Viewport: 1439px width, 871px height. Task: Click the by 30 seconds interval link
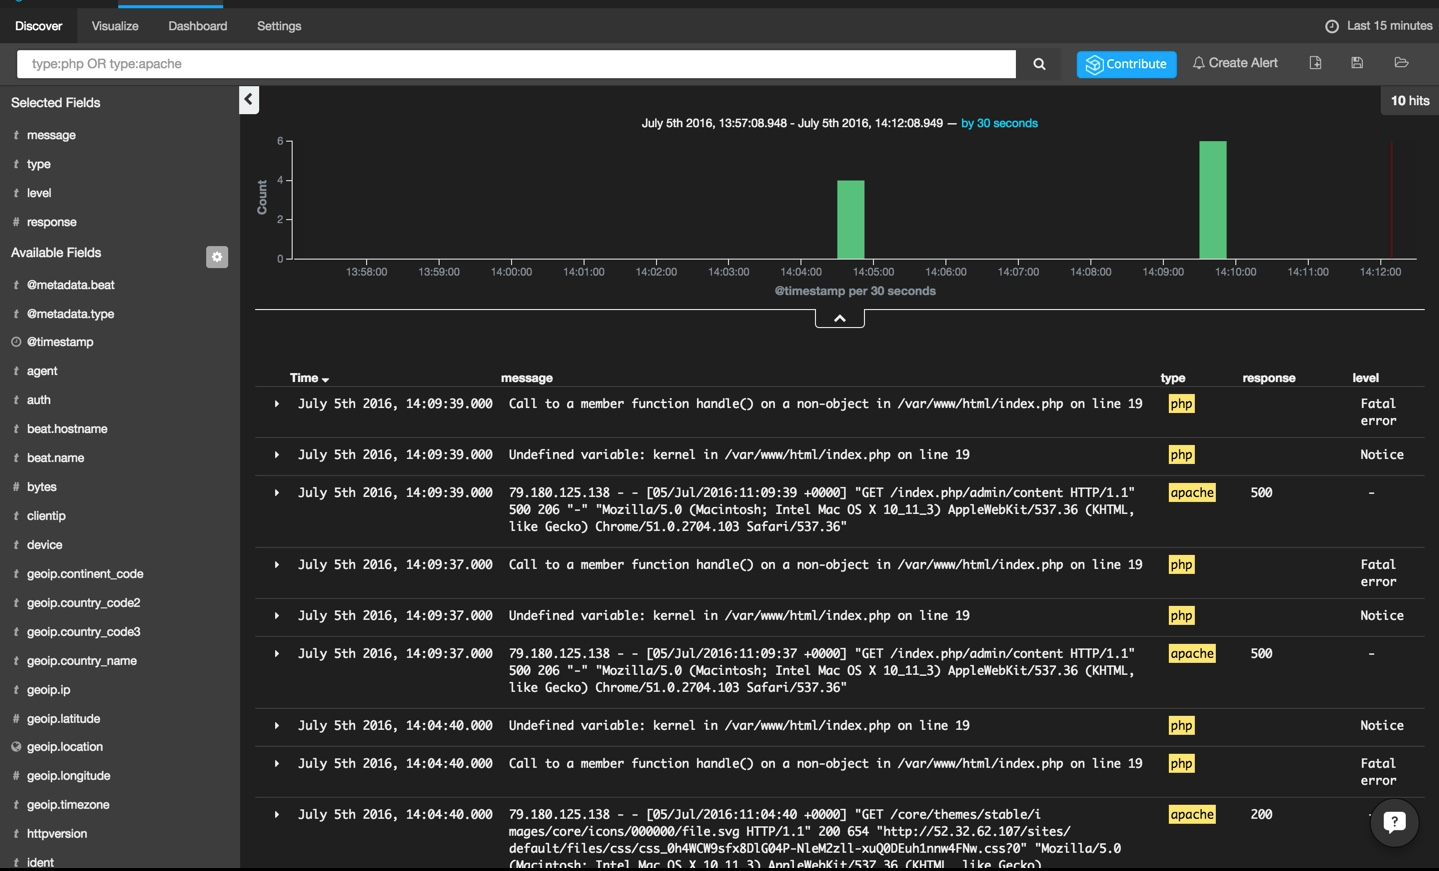[x=999, y=123]
